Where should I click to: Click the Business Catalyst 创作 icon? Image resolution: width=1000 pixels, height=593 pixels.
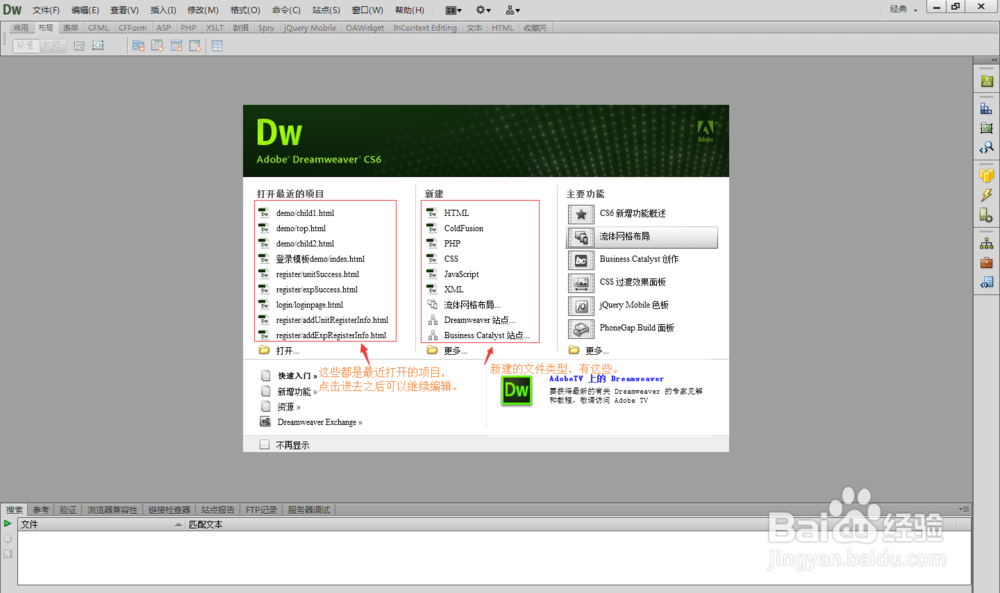[x=581, y=260]
